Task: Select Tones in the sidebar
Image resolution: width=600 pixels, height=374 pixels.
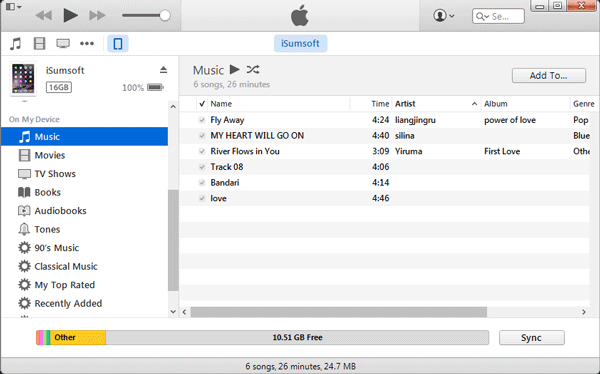Action: [84, 229]
